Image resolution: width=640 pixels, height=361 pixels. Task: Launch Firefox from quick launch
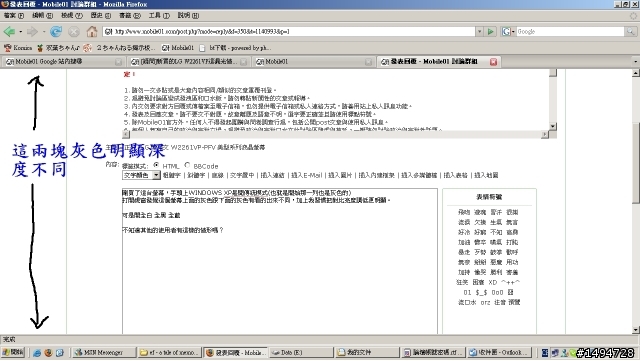48,352
